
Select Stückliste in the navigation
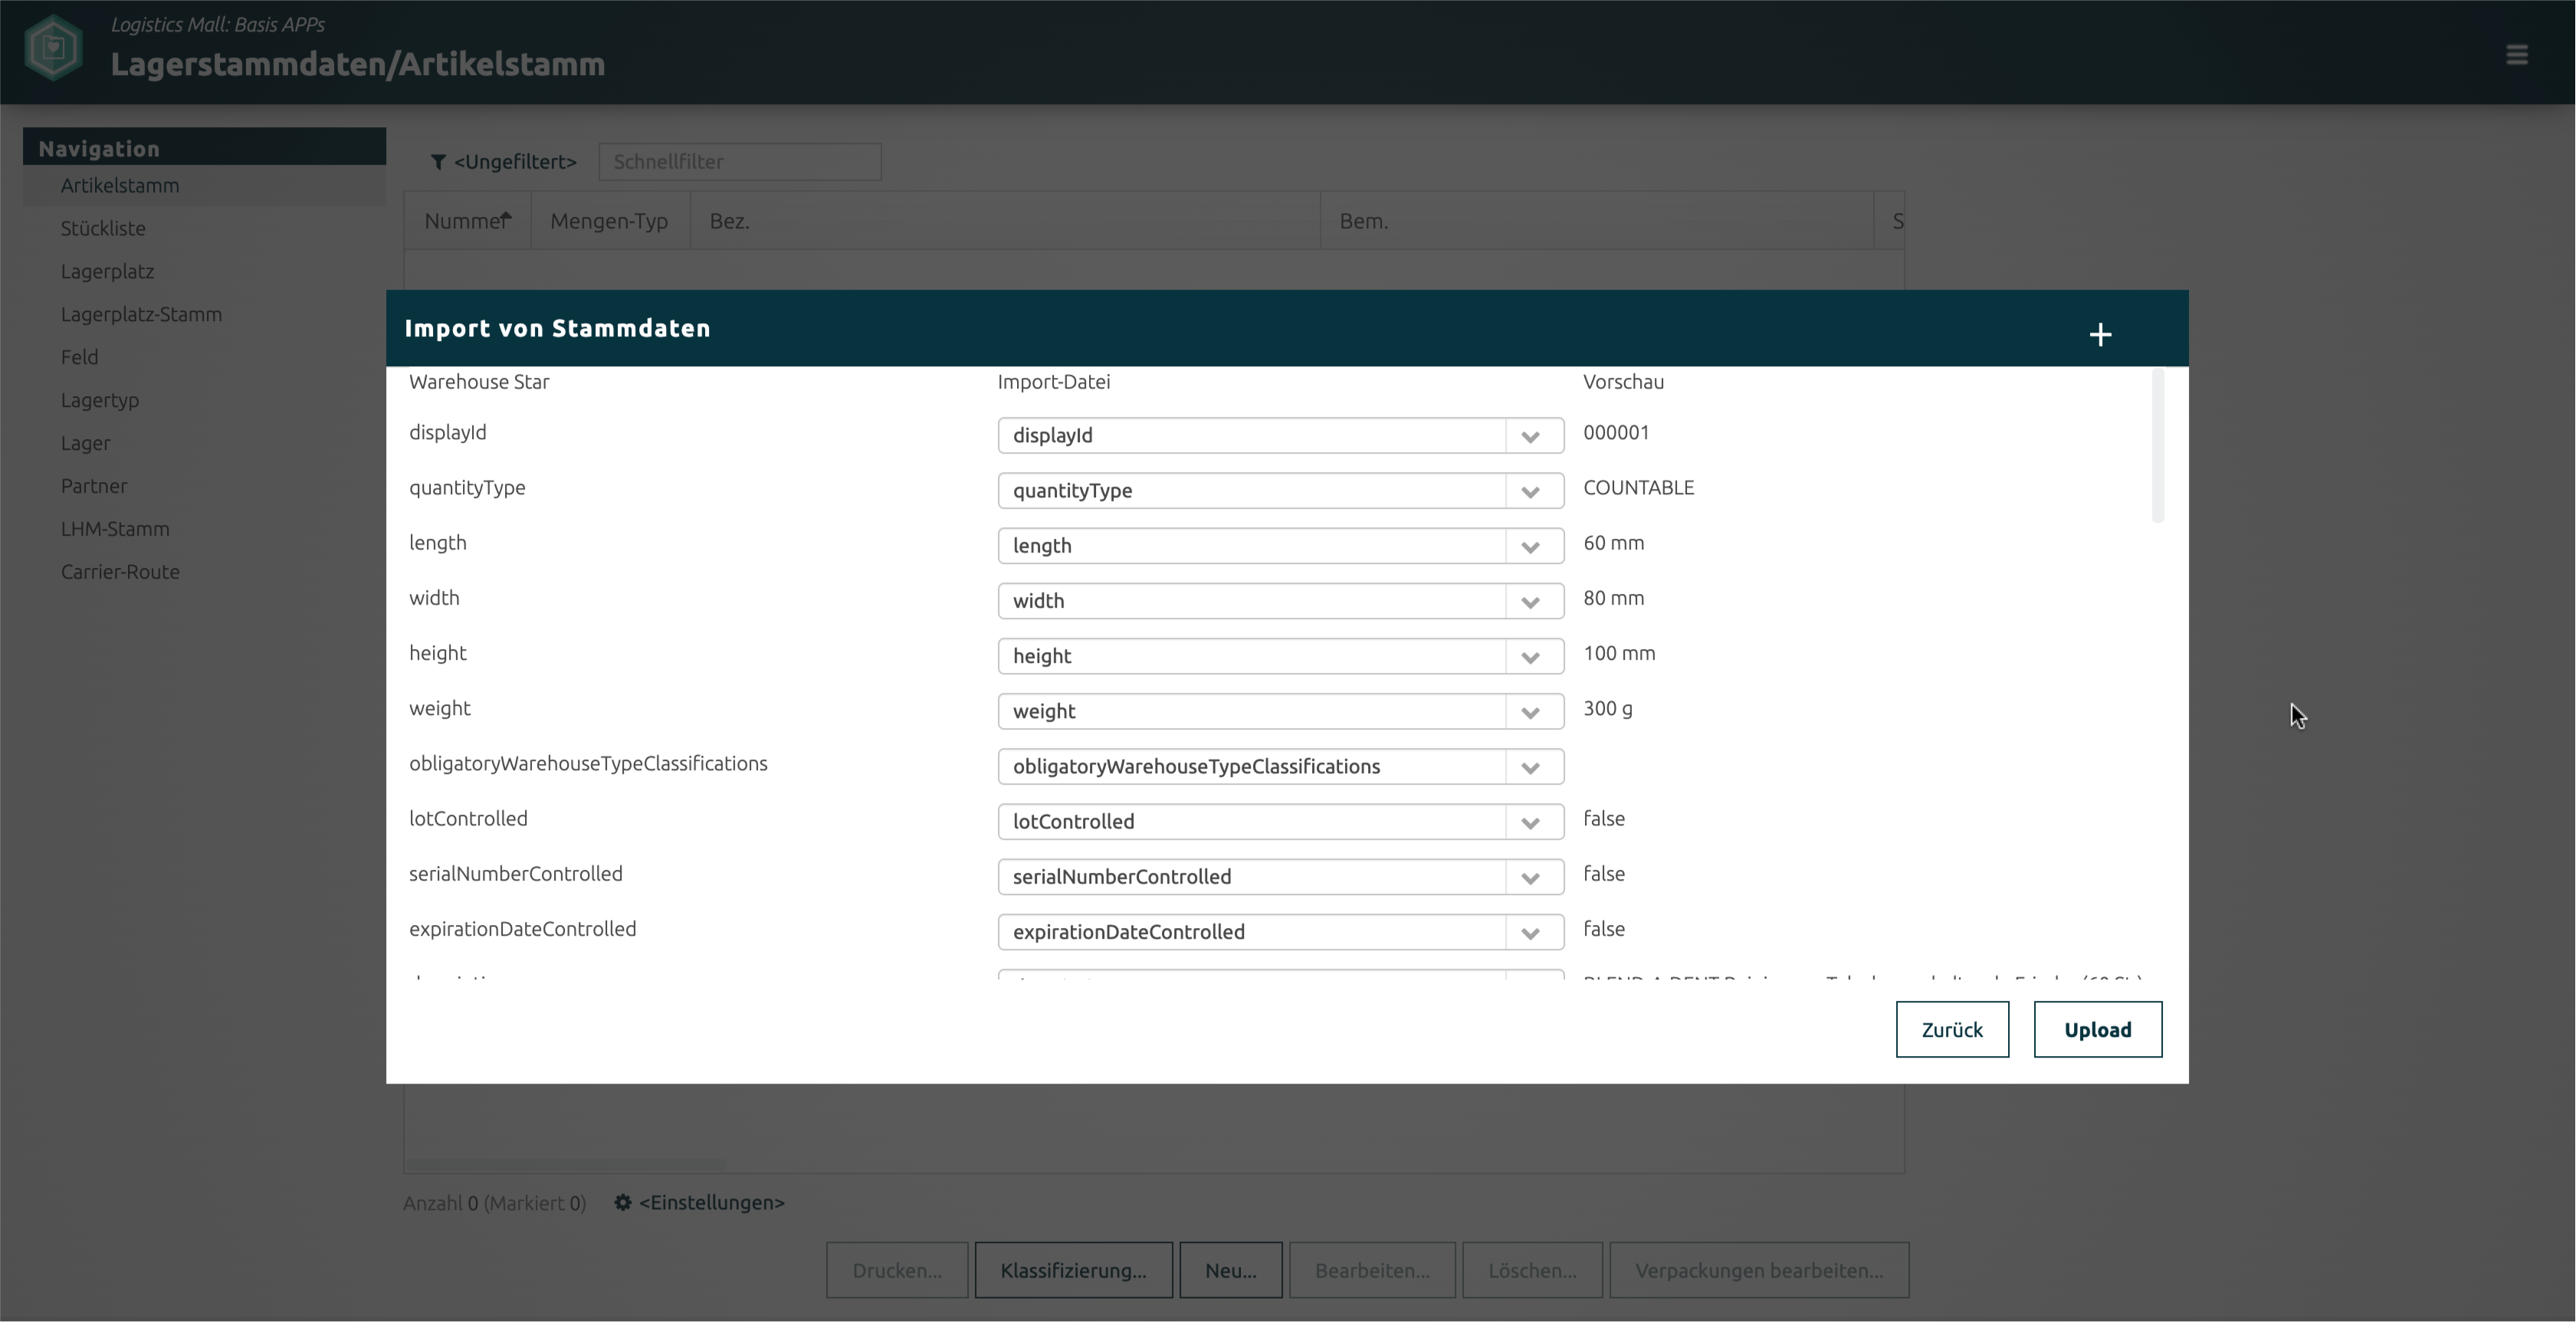click(x=103, y=228)
